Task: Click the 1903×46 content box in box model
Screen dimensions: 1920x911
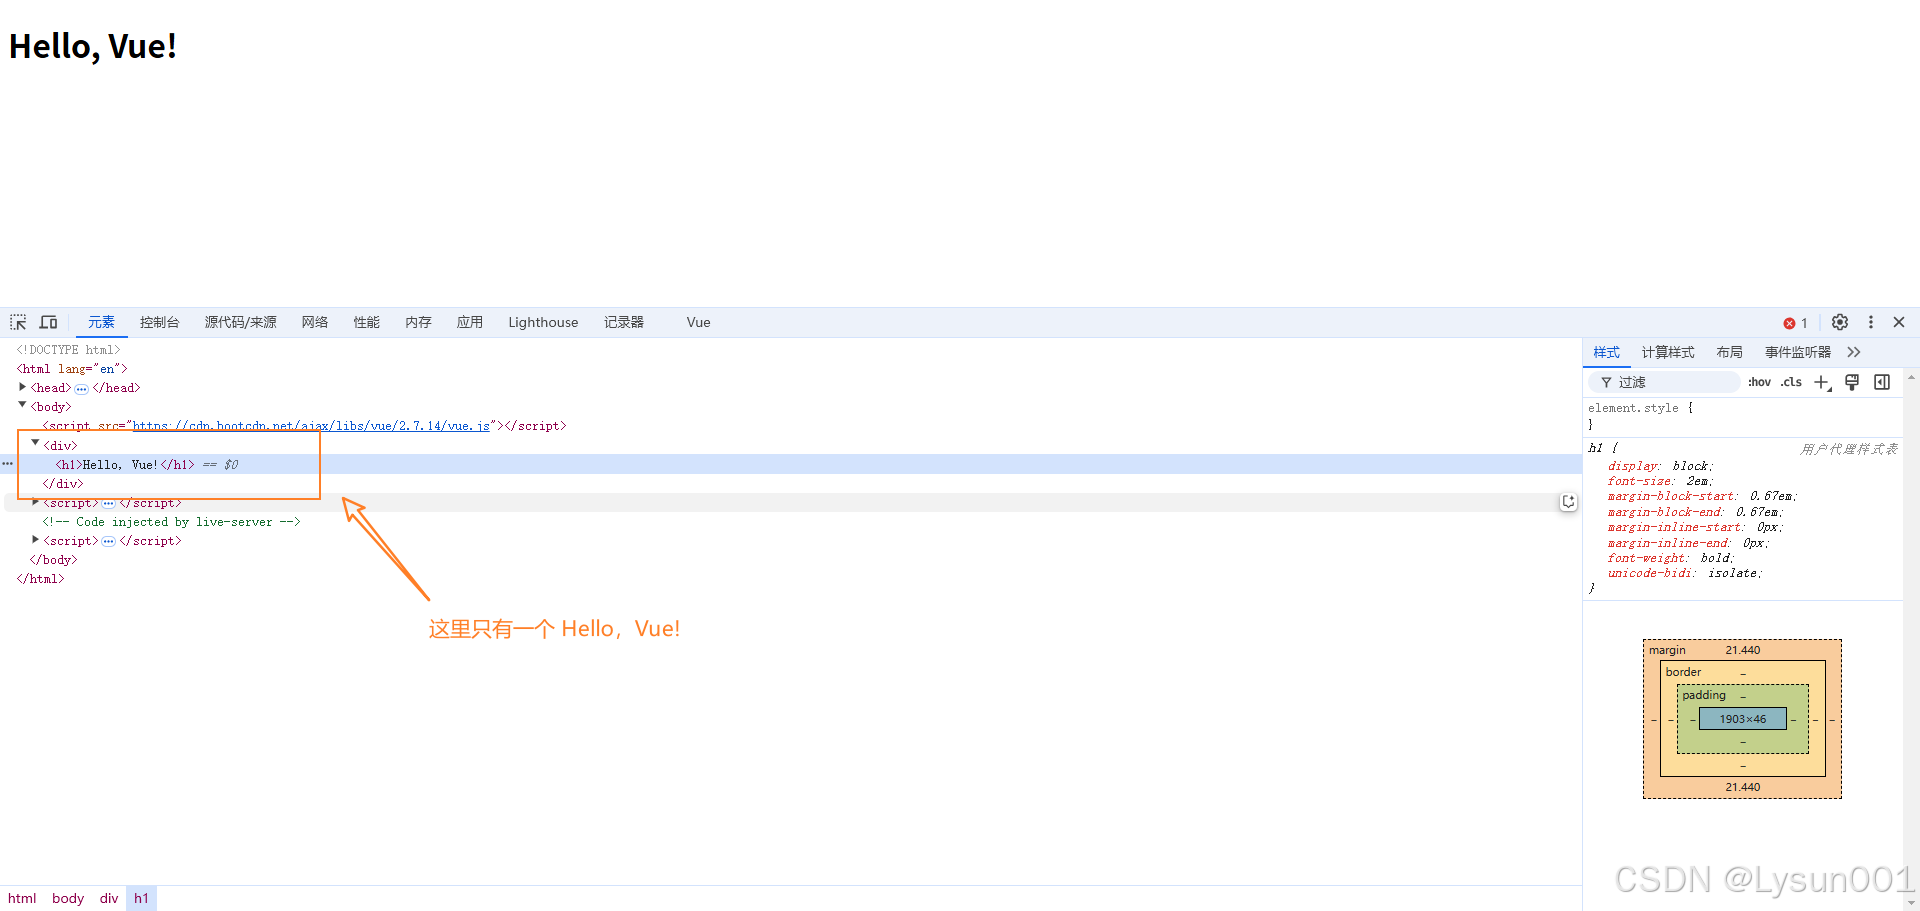Action: click(1742, 719)
